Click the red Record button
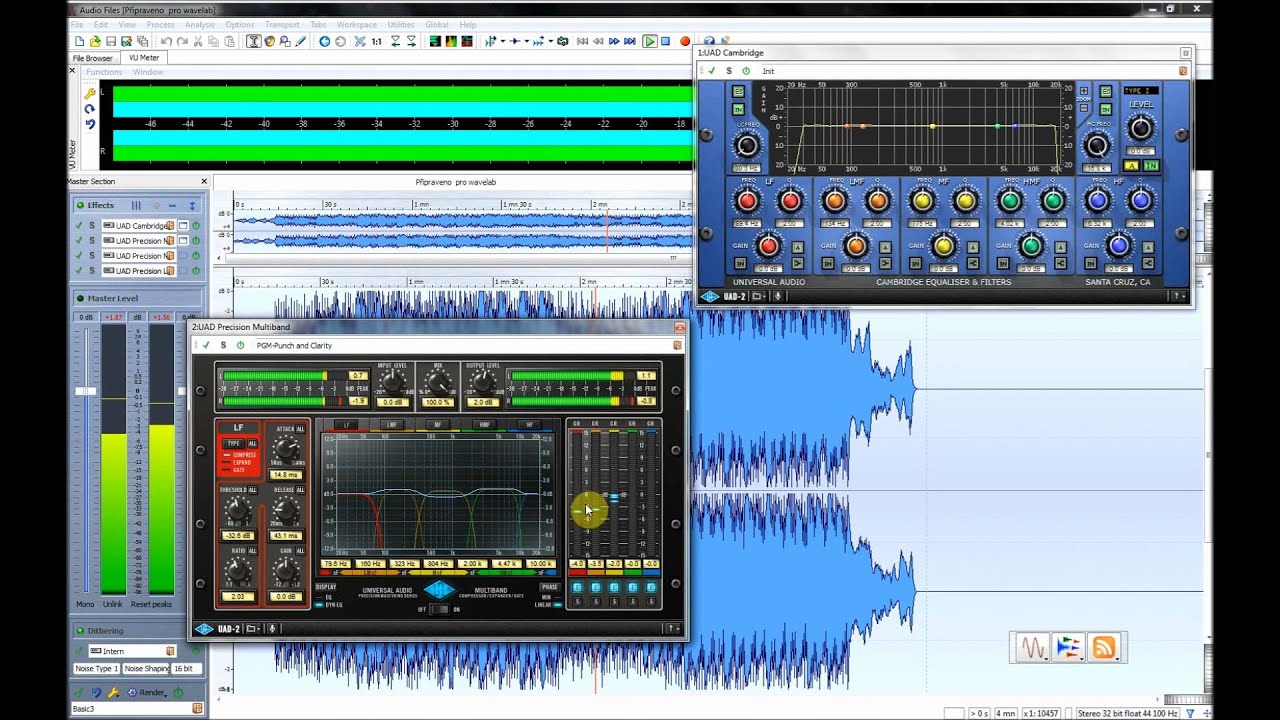1280x720 pixels. pos(685,41)
